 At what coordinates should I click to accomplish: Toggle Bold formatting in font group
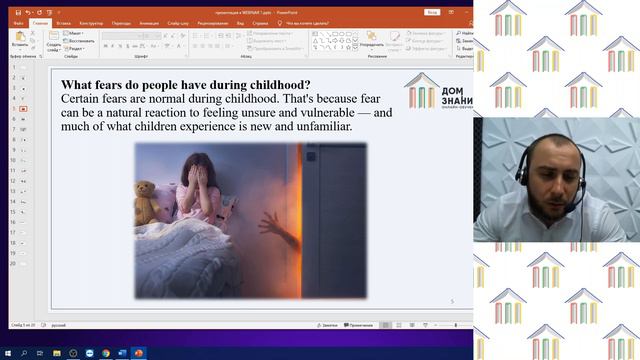click(105, 46)
